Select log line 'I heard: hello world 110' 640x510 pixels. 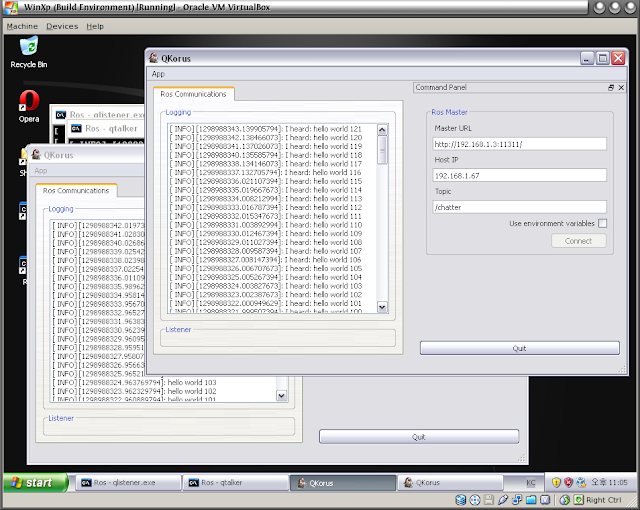266,225
